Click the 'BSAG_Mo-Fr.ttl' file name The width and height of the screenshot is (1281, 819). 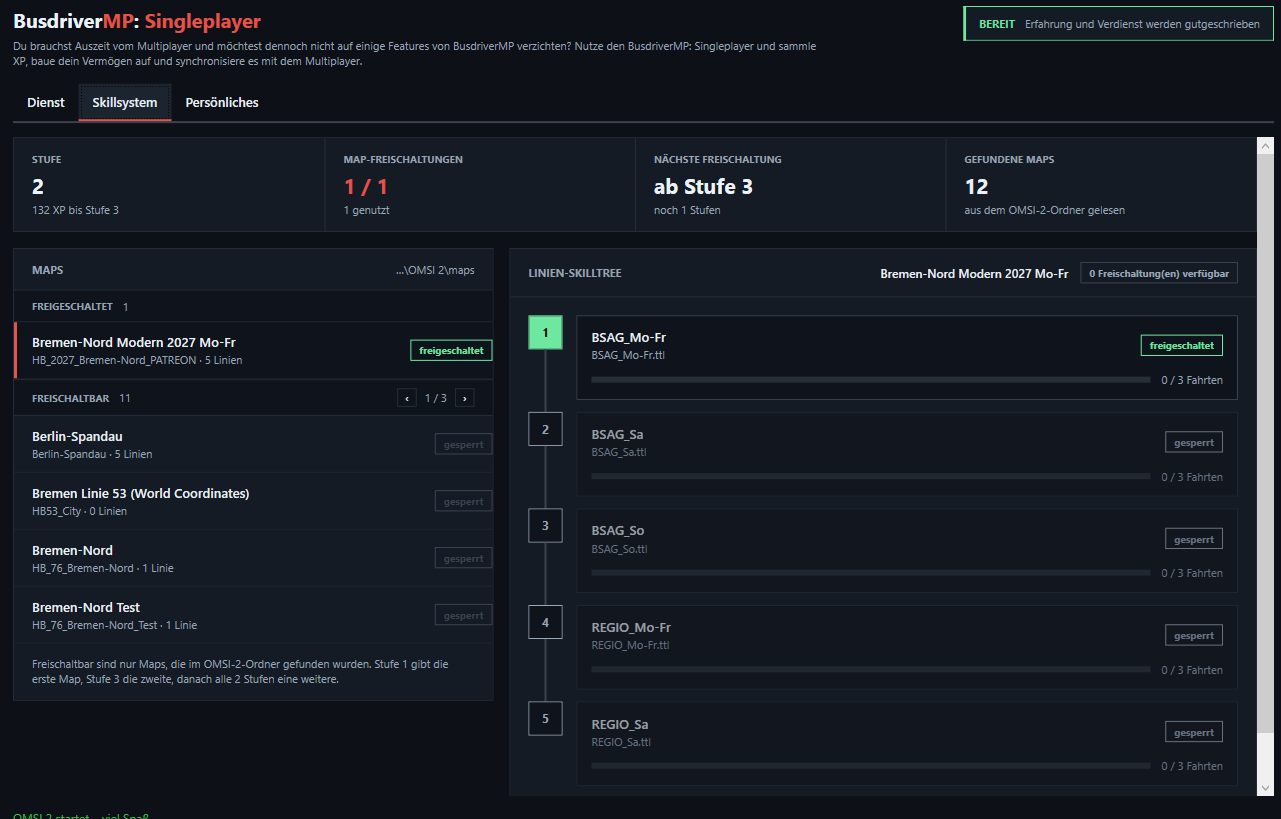[629, 355]
